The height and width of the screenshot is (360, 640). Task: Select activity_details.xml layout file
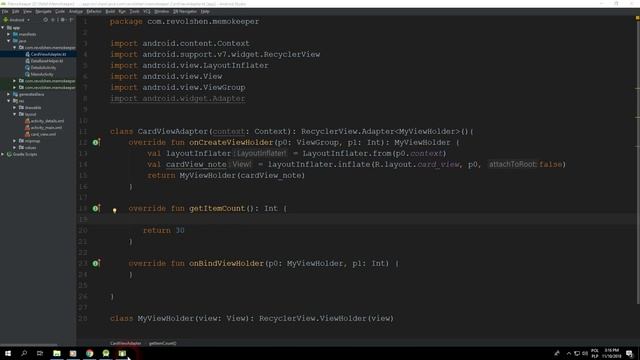tap(44, 121)
